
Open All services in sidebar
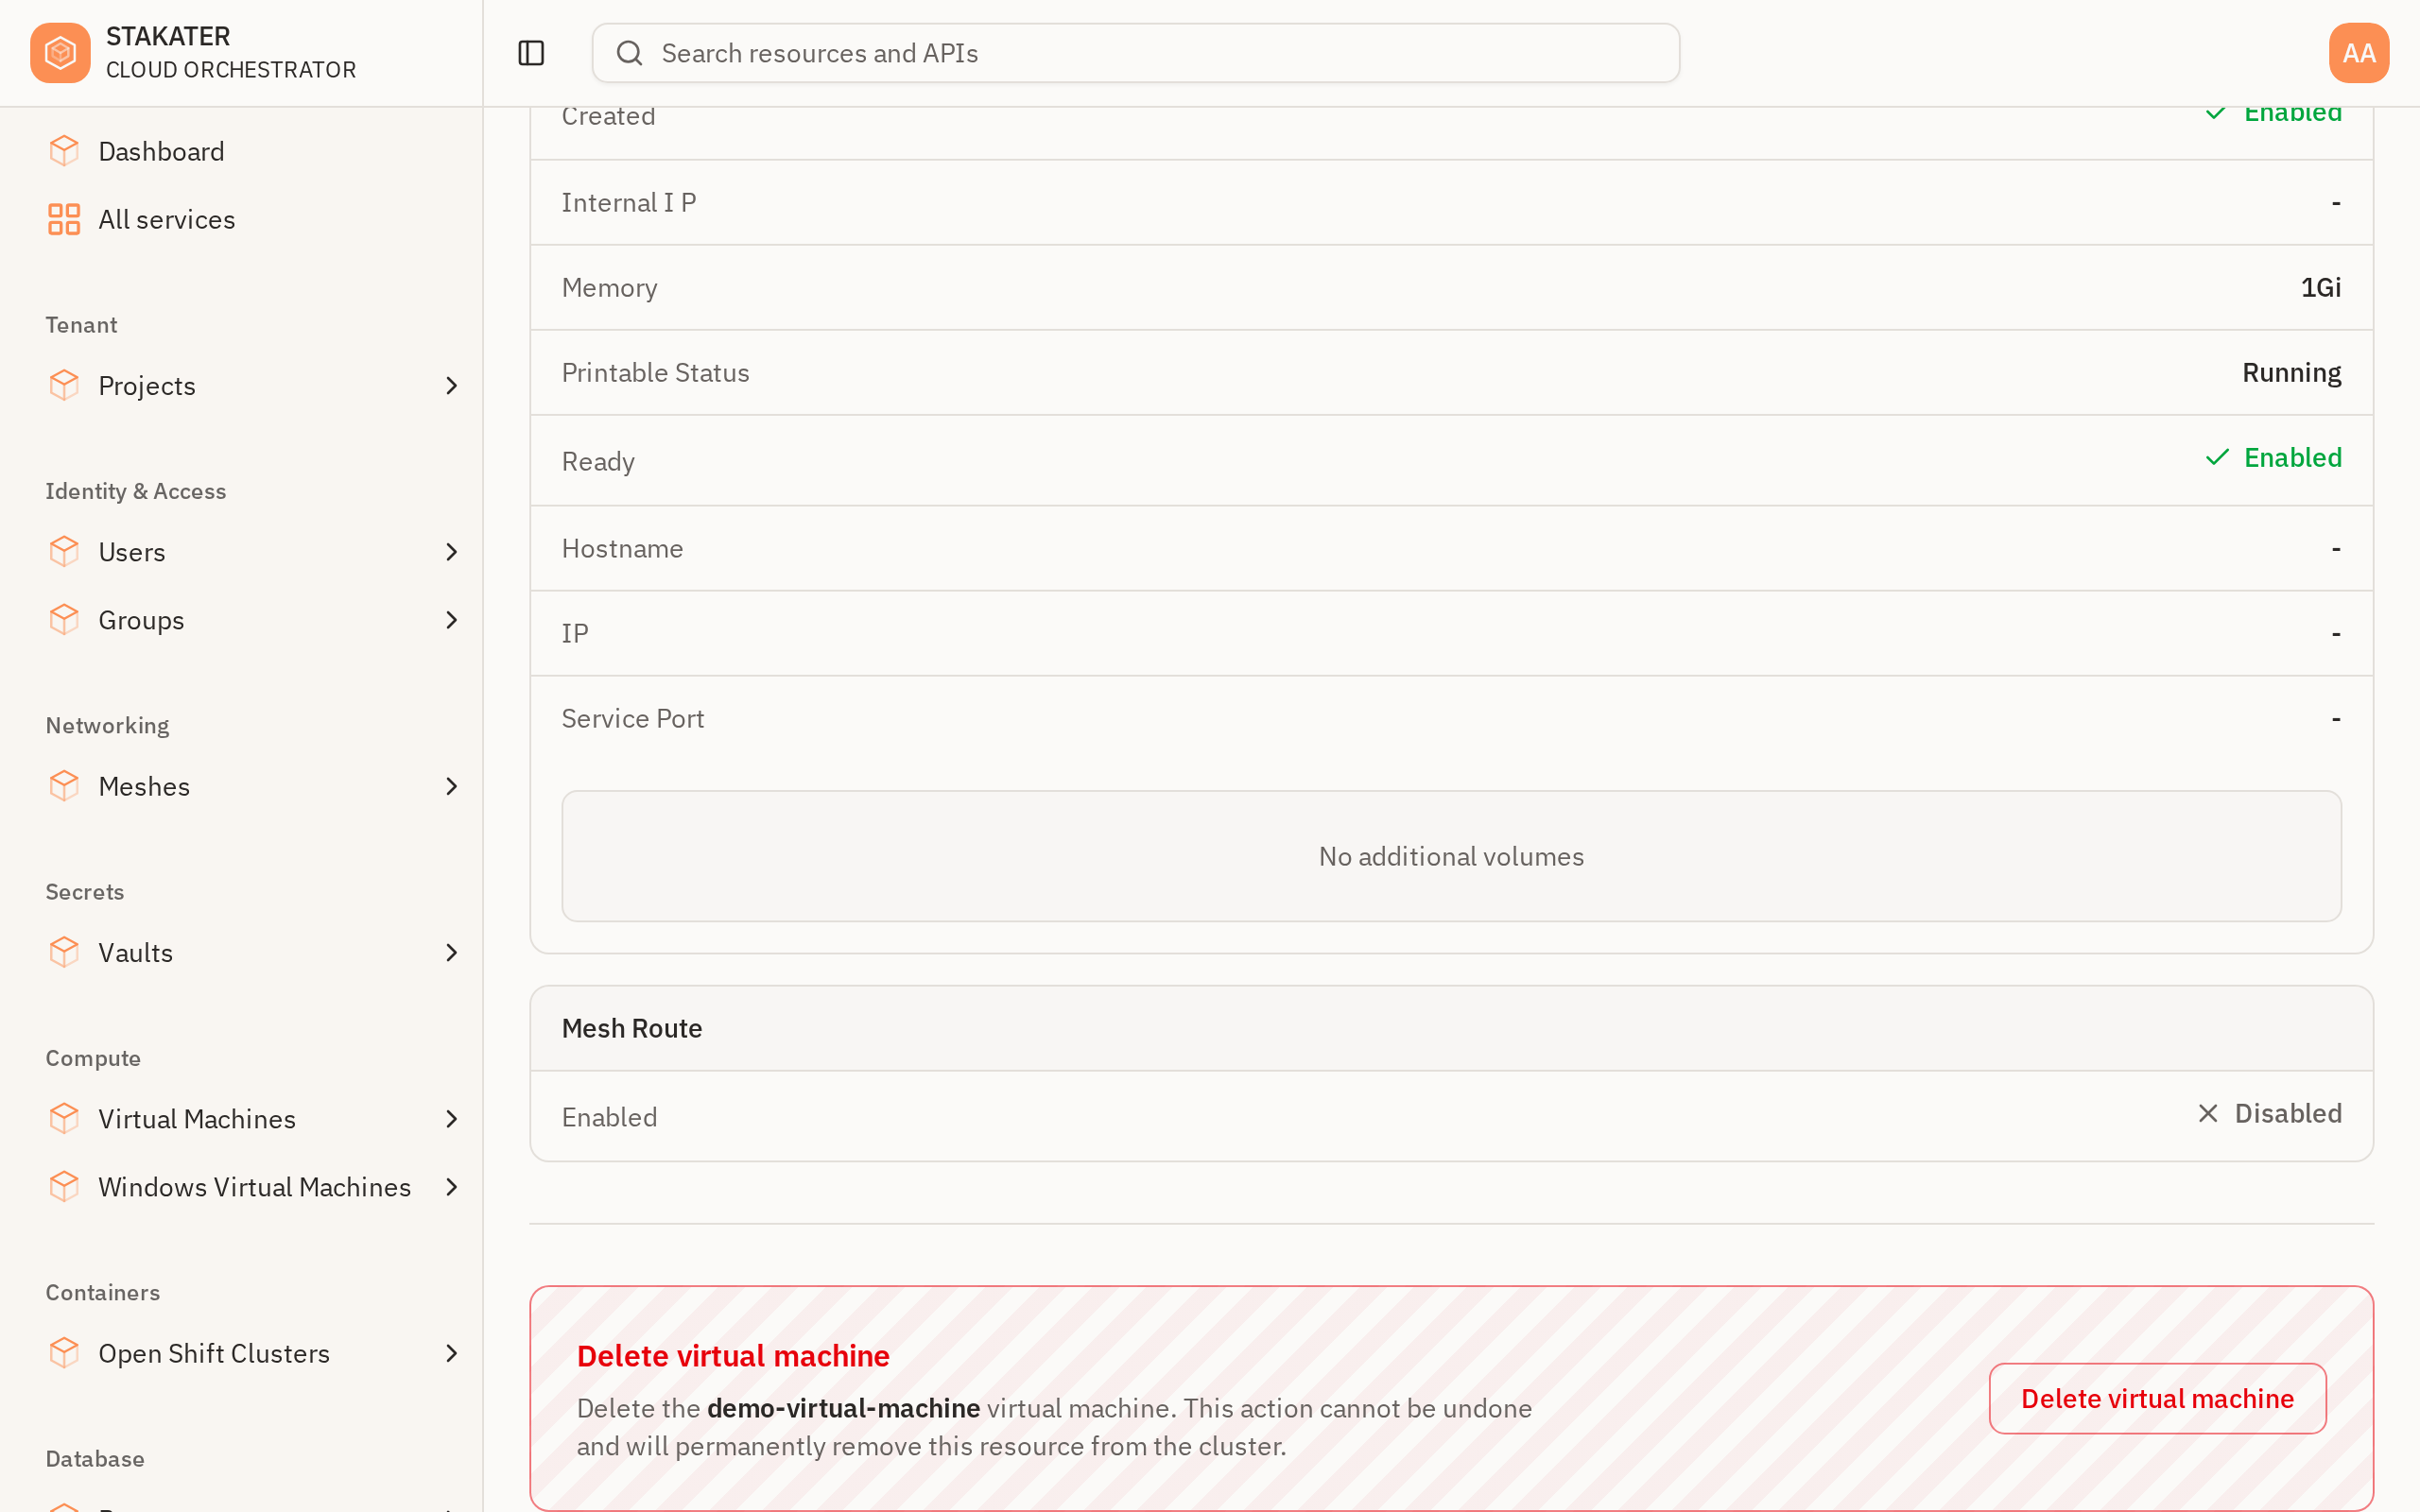click(241, 219)
